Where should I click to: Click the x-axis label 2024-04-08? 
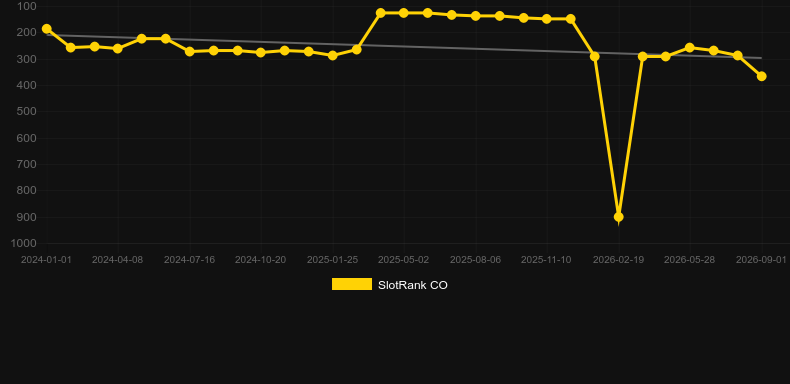(117, 260)
